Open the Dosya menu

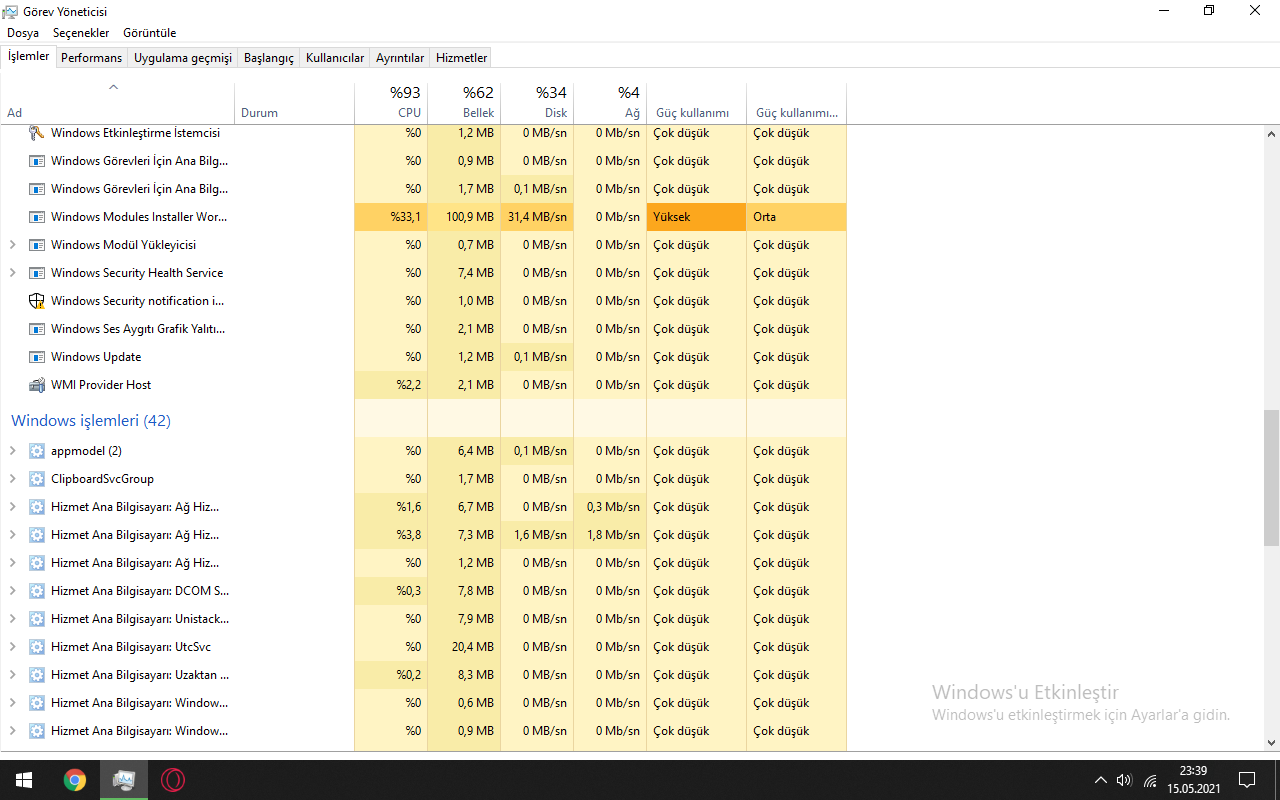[23, 33]
